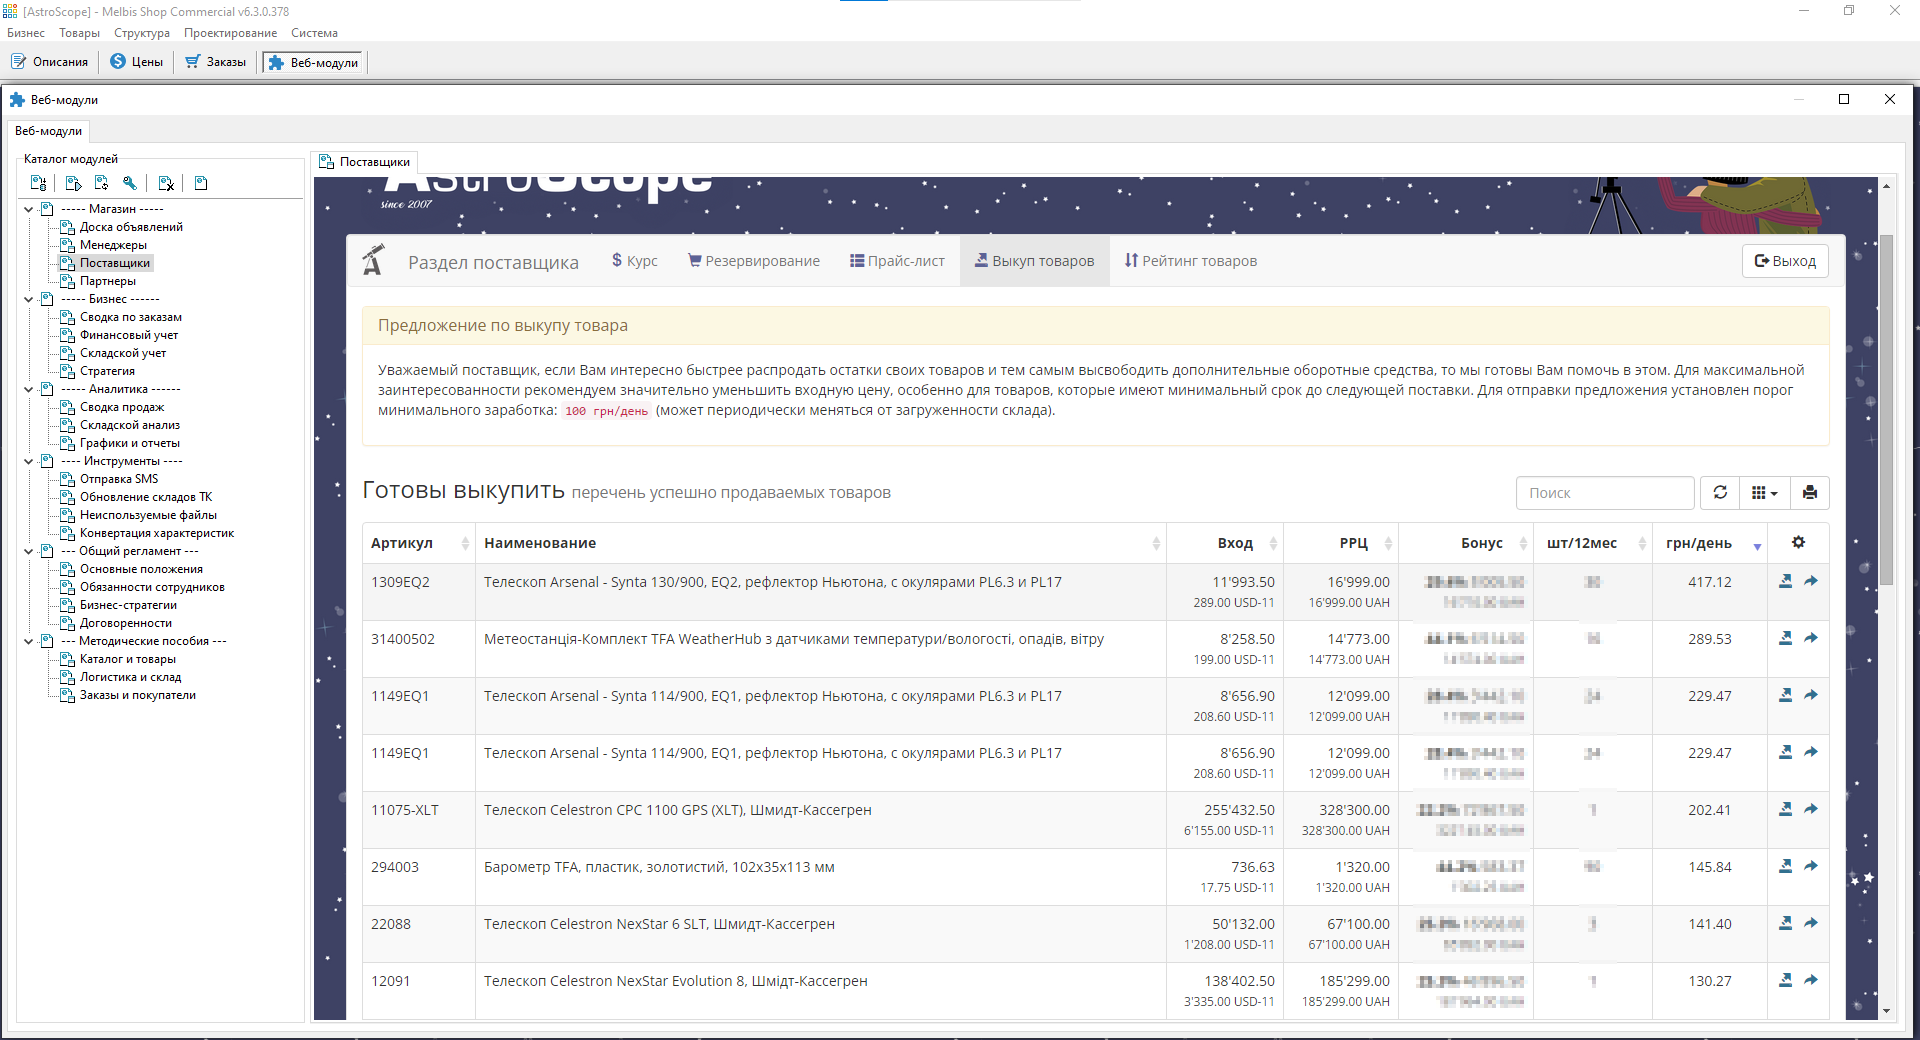Select Логистика и склад in the module tree
1920x1040 pixels.
coord(131,677)
